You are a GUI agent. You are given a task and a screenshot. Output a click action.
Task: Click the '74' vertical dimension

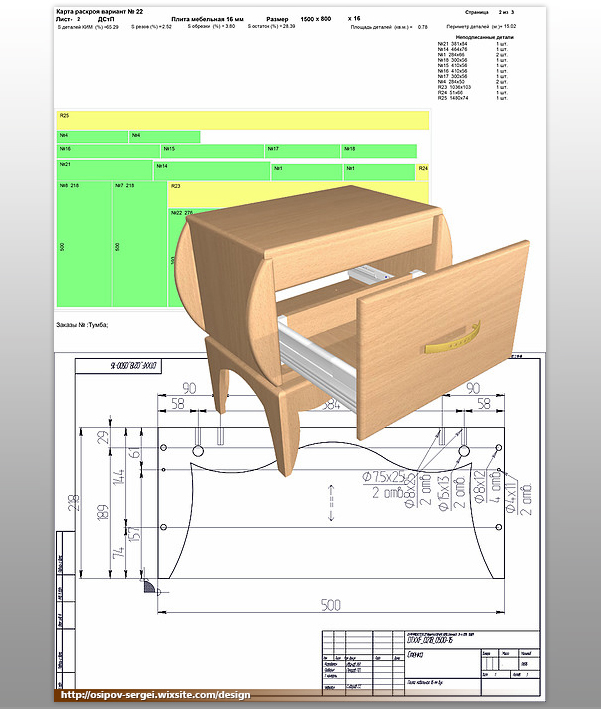[118, 552]
